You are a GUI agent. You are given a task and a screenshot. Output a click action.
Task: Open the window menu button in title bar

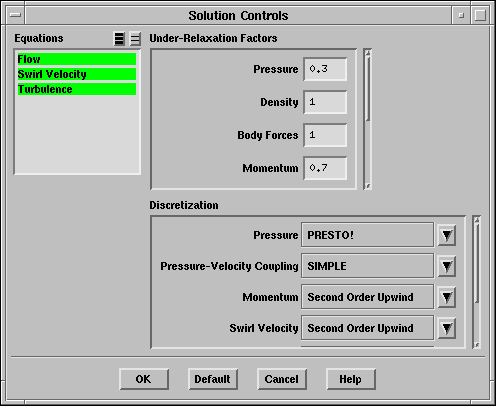pyautogui.click(x=15, y=15)
